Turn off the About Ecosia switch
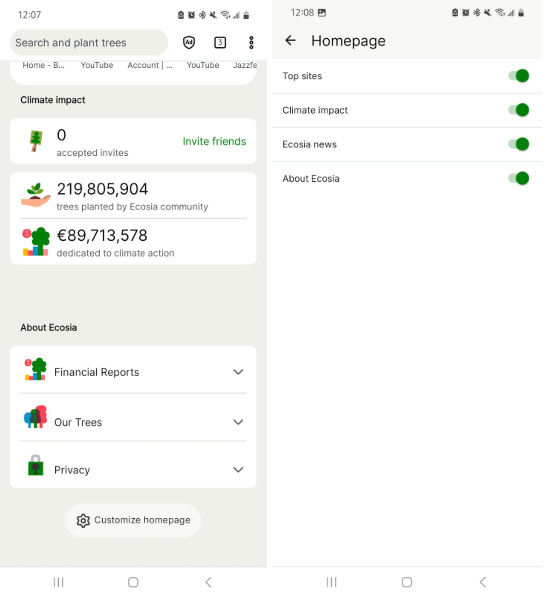Image resolution: width=546 pixels, height=601 pixels. 519,178
